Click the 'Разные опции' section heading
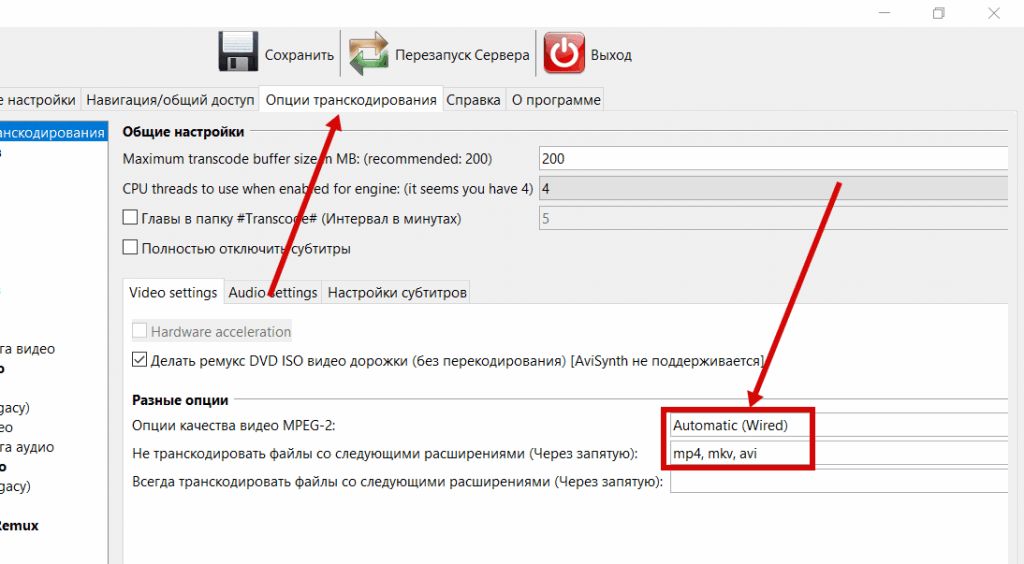1024x564 pixels. pyautogui.click(x=180, y=400)
